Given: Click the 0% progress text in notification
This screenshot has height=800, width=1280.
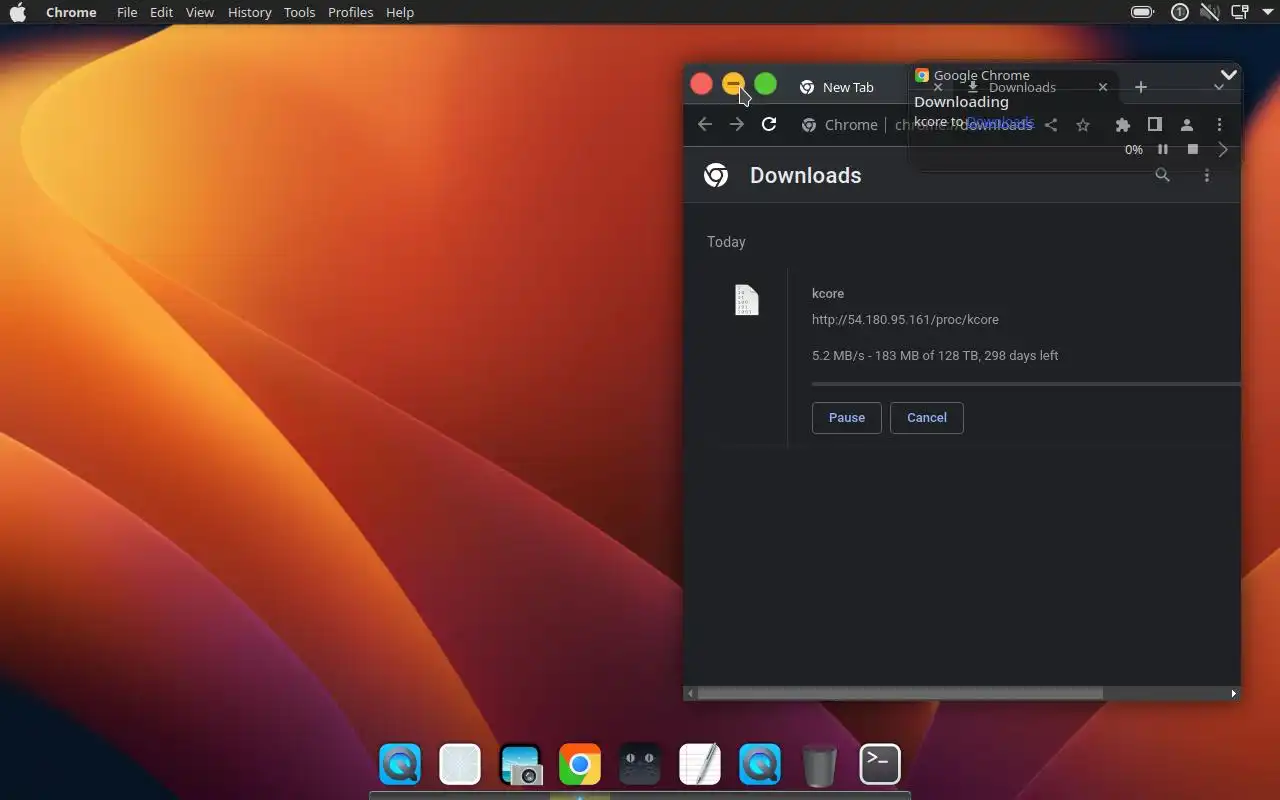Looking at the screenshot, I should (1134, 150).
